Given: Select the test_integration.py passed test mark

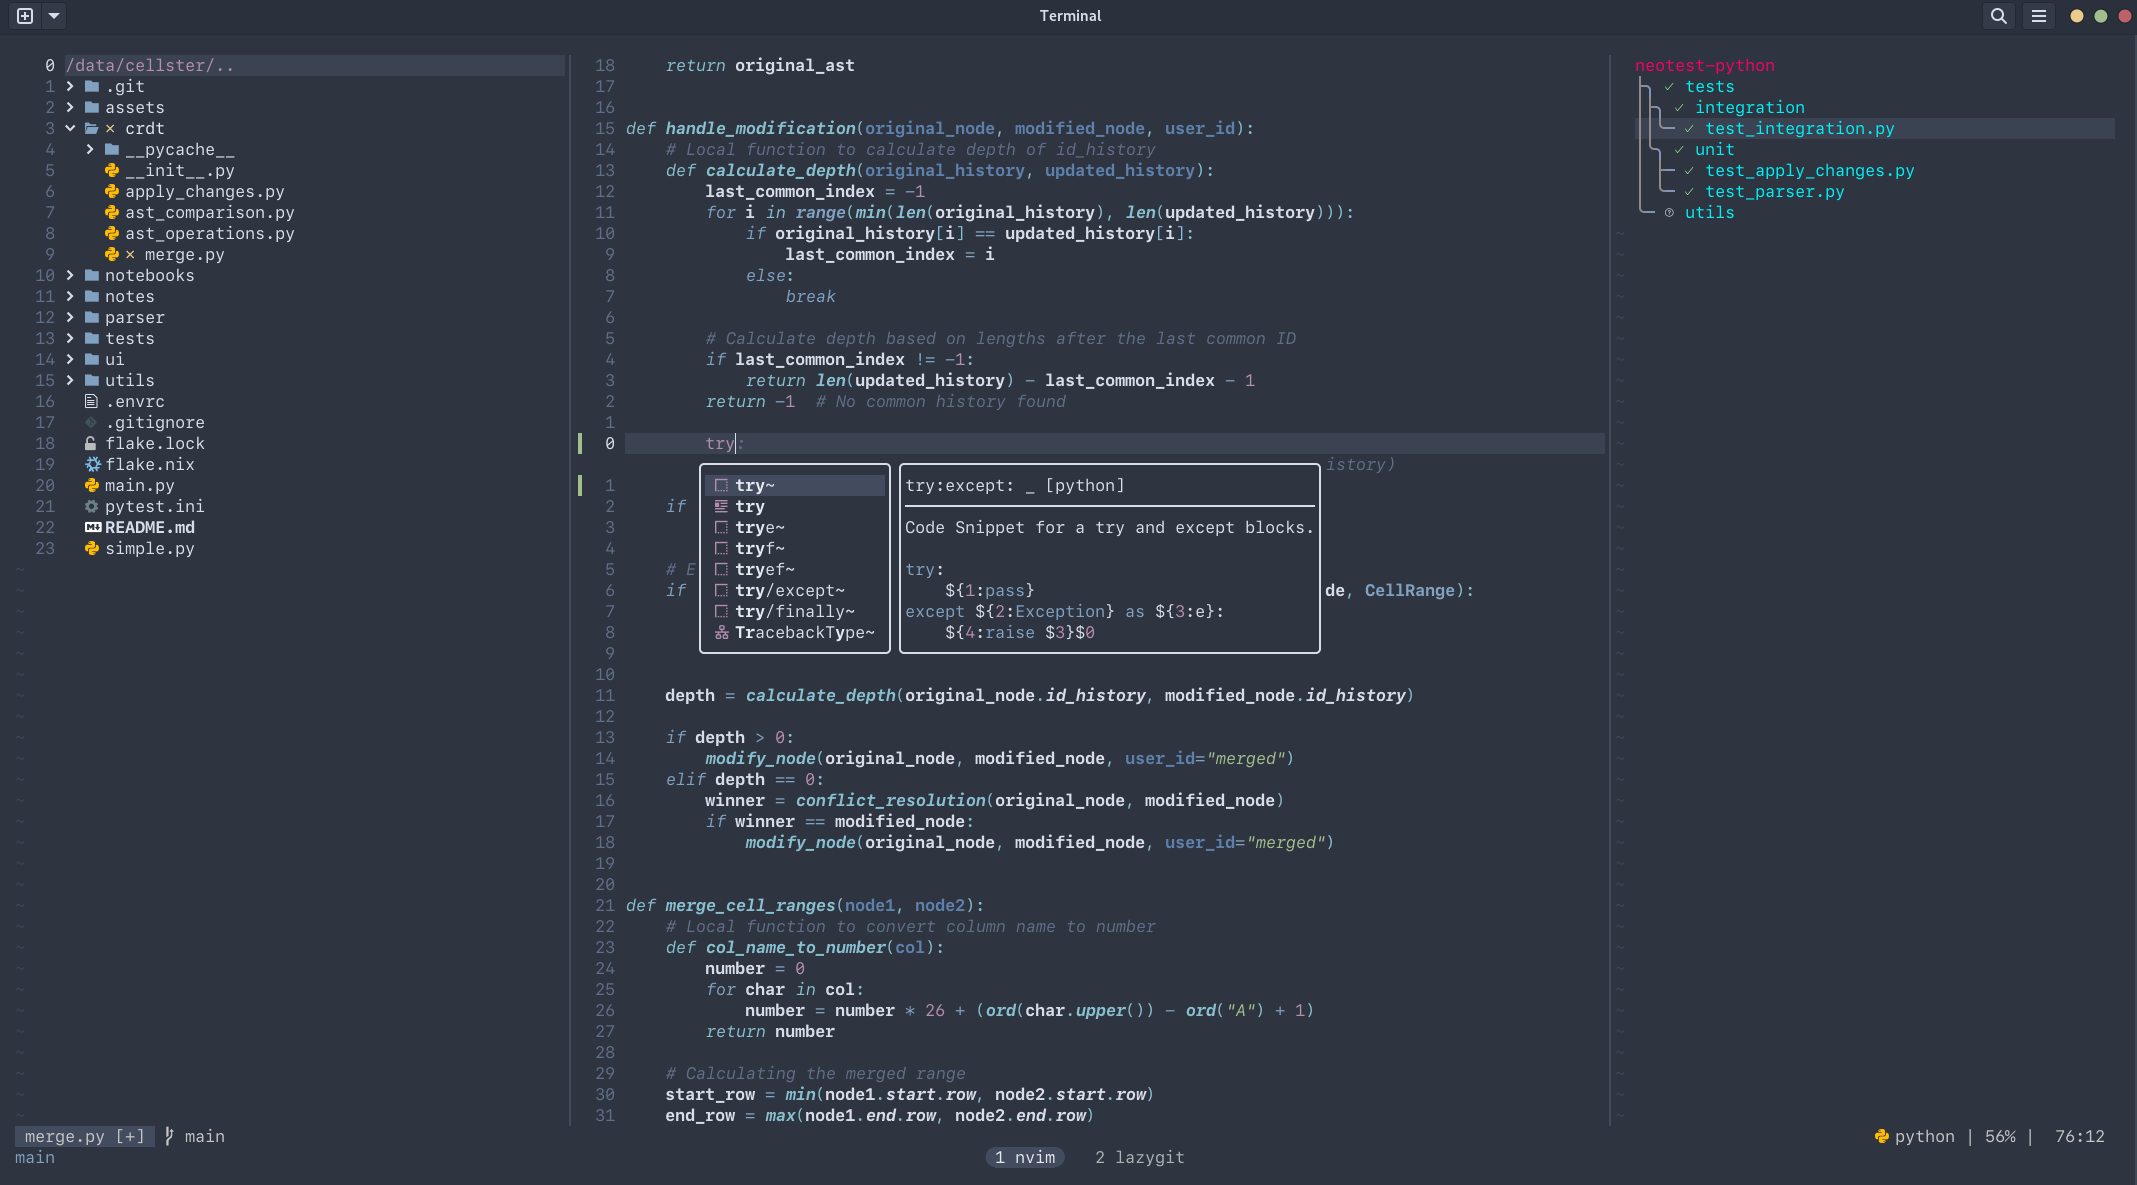Looking at the screenshot, I should (x=1689, y=128).
